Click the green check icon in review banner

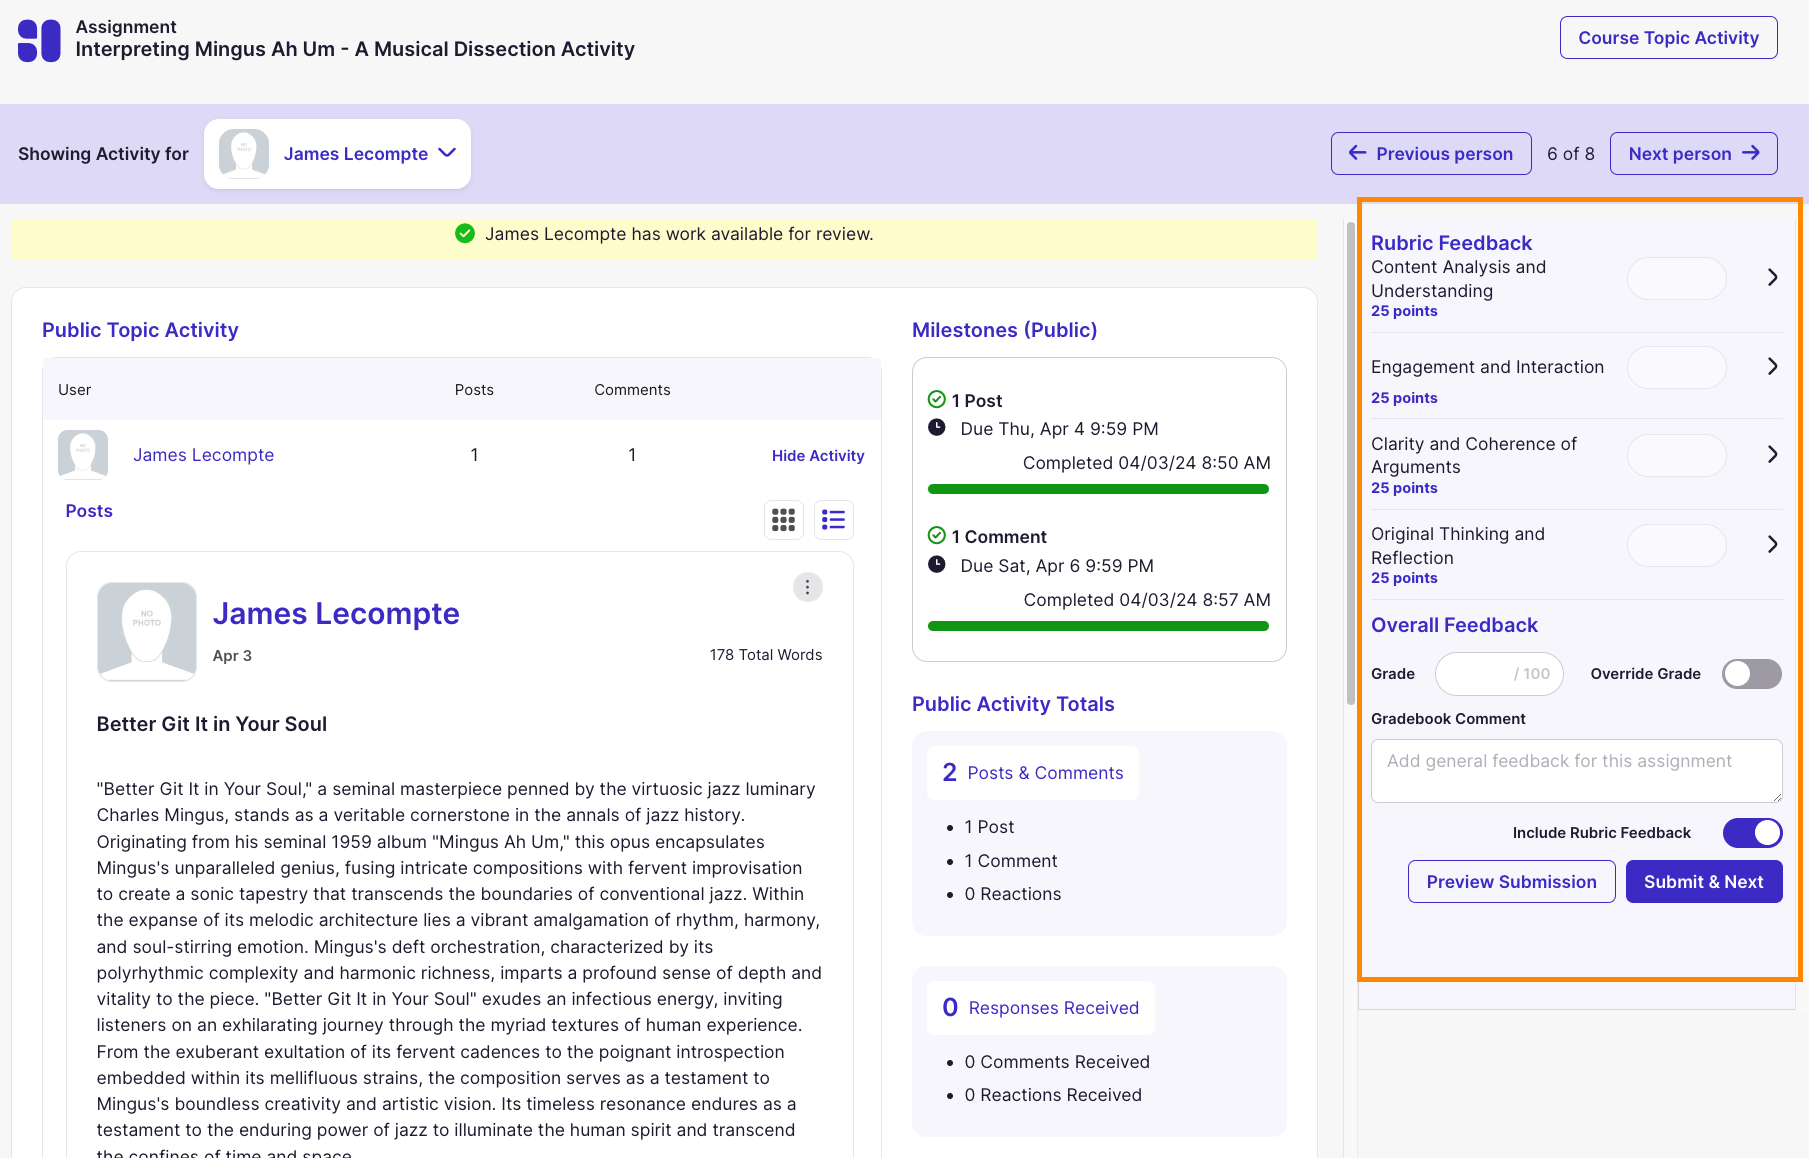tap(465, 234)
